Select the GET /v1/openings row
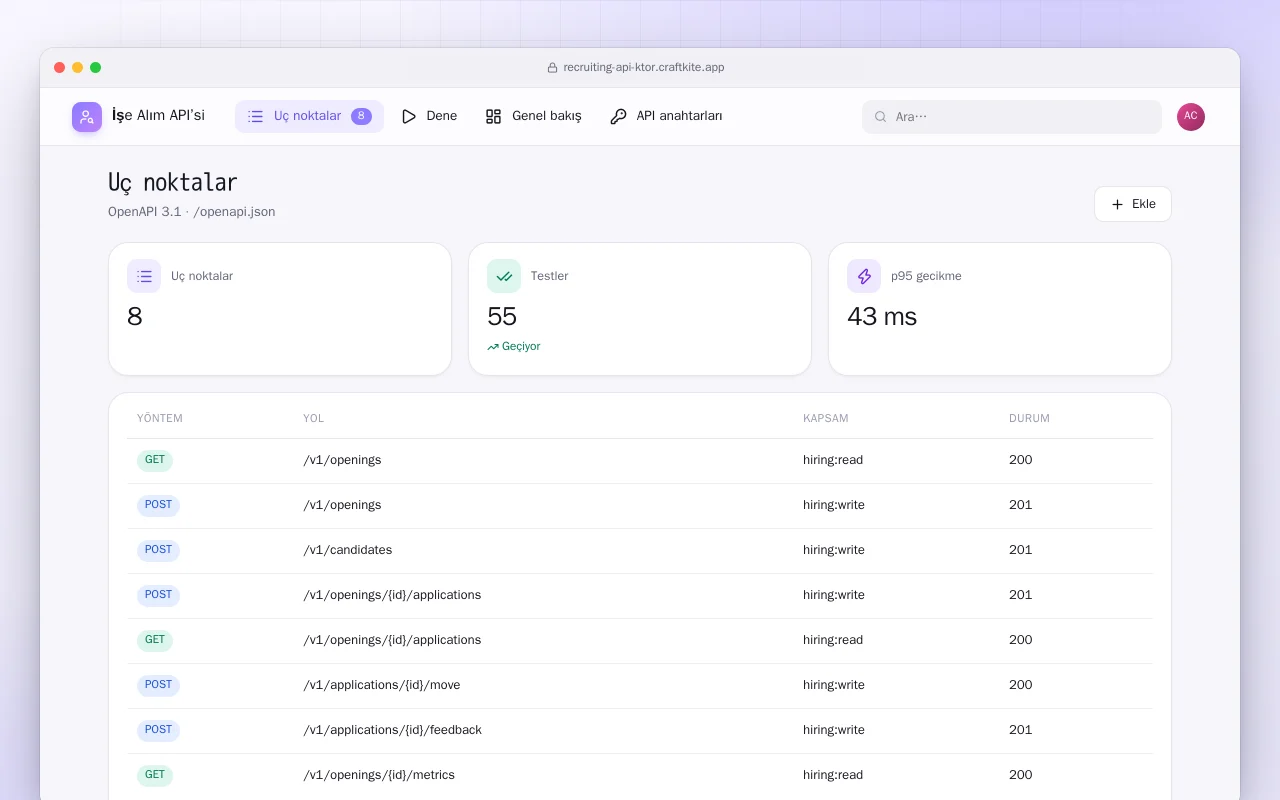Screen dimensions: 1280x800 [x=640, y=461]
